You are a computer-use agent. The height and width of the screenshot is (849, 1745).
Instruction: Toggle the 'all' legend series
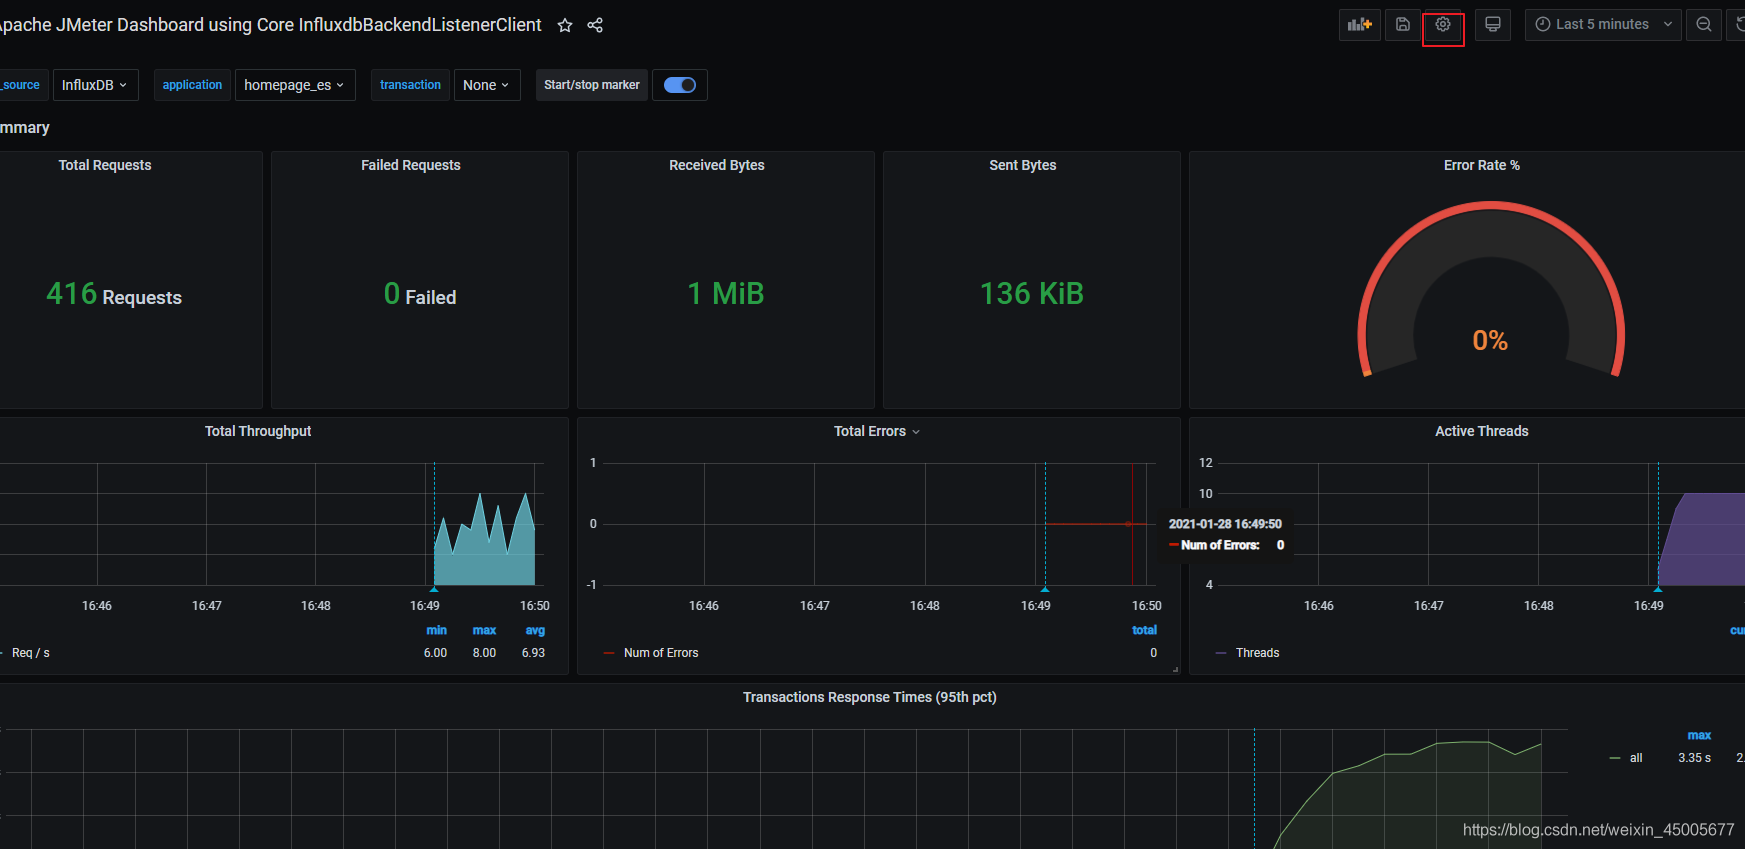click(1636, 758)
